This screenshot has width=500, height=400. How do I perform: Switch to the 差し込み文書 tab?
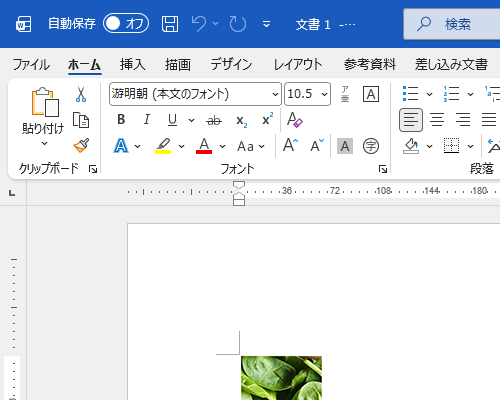point(451,64)
